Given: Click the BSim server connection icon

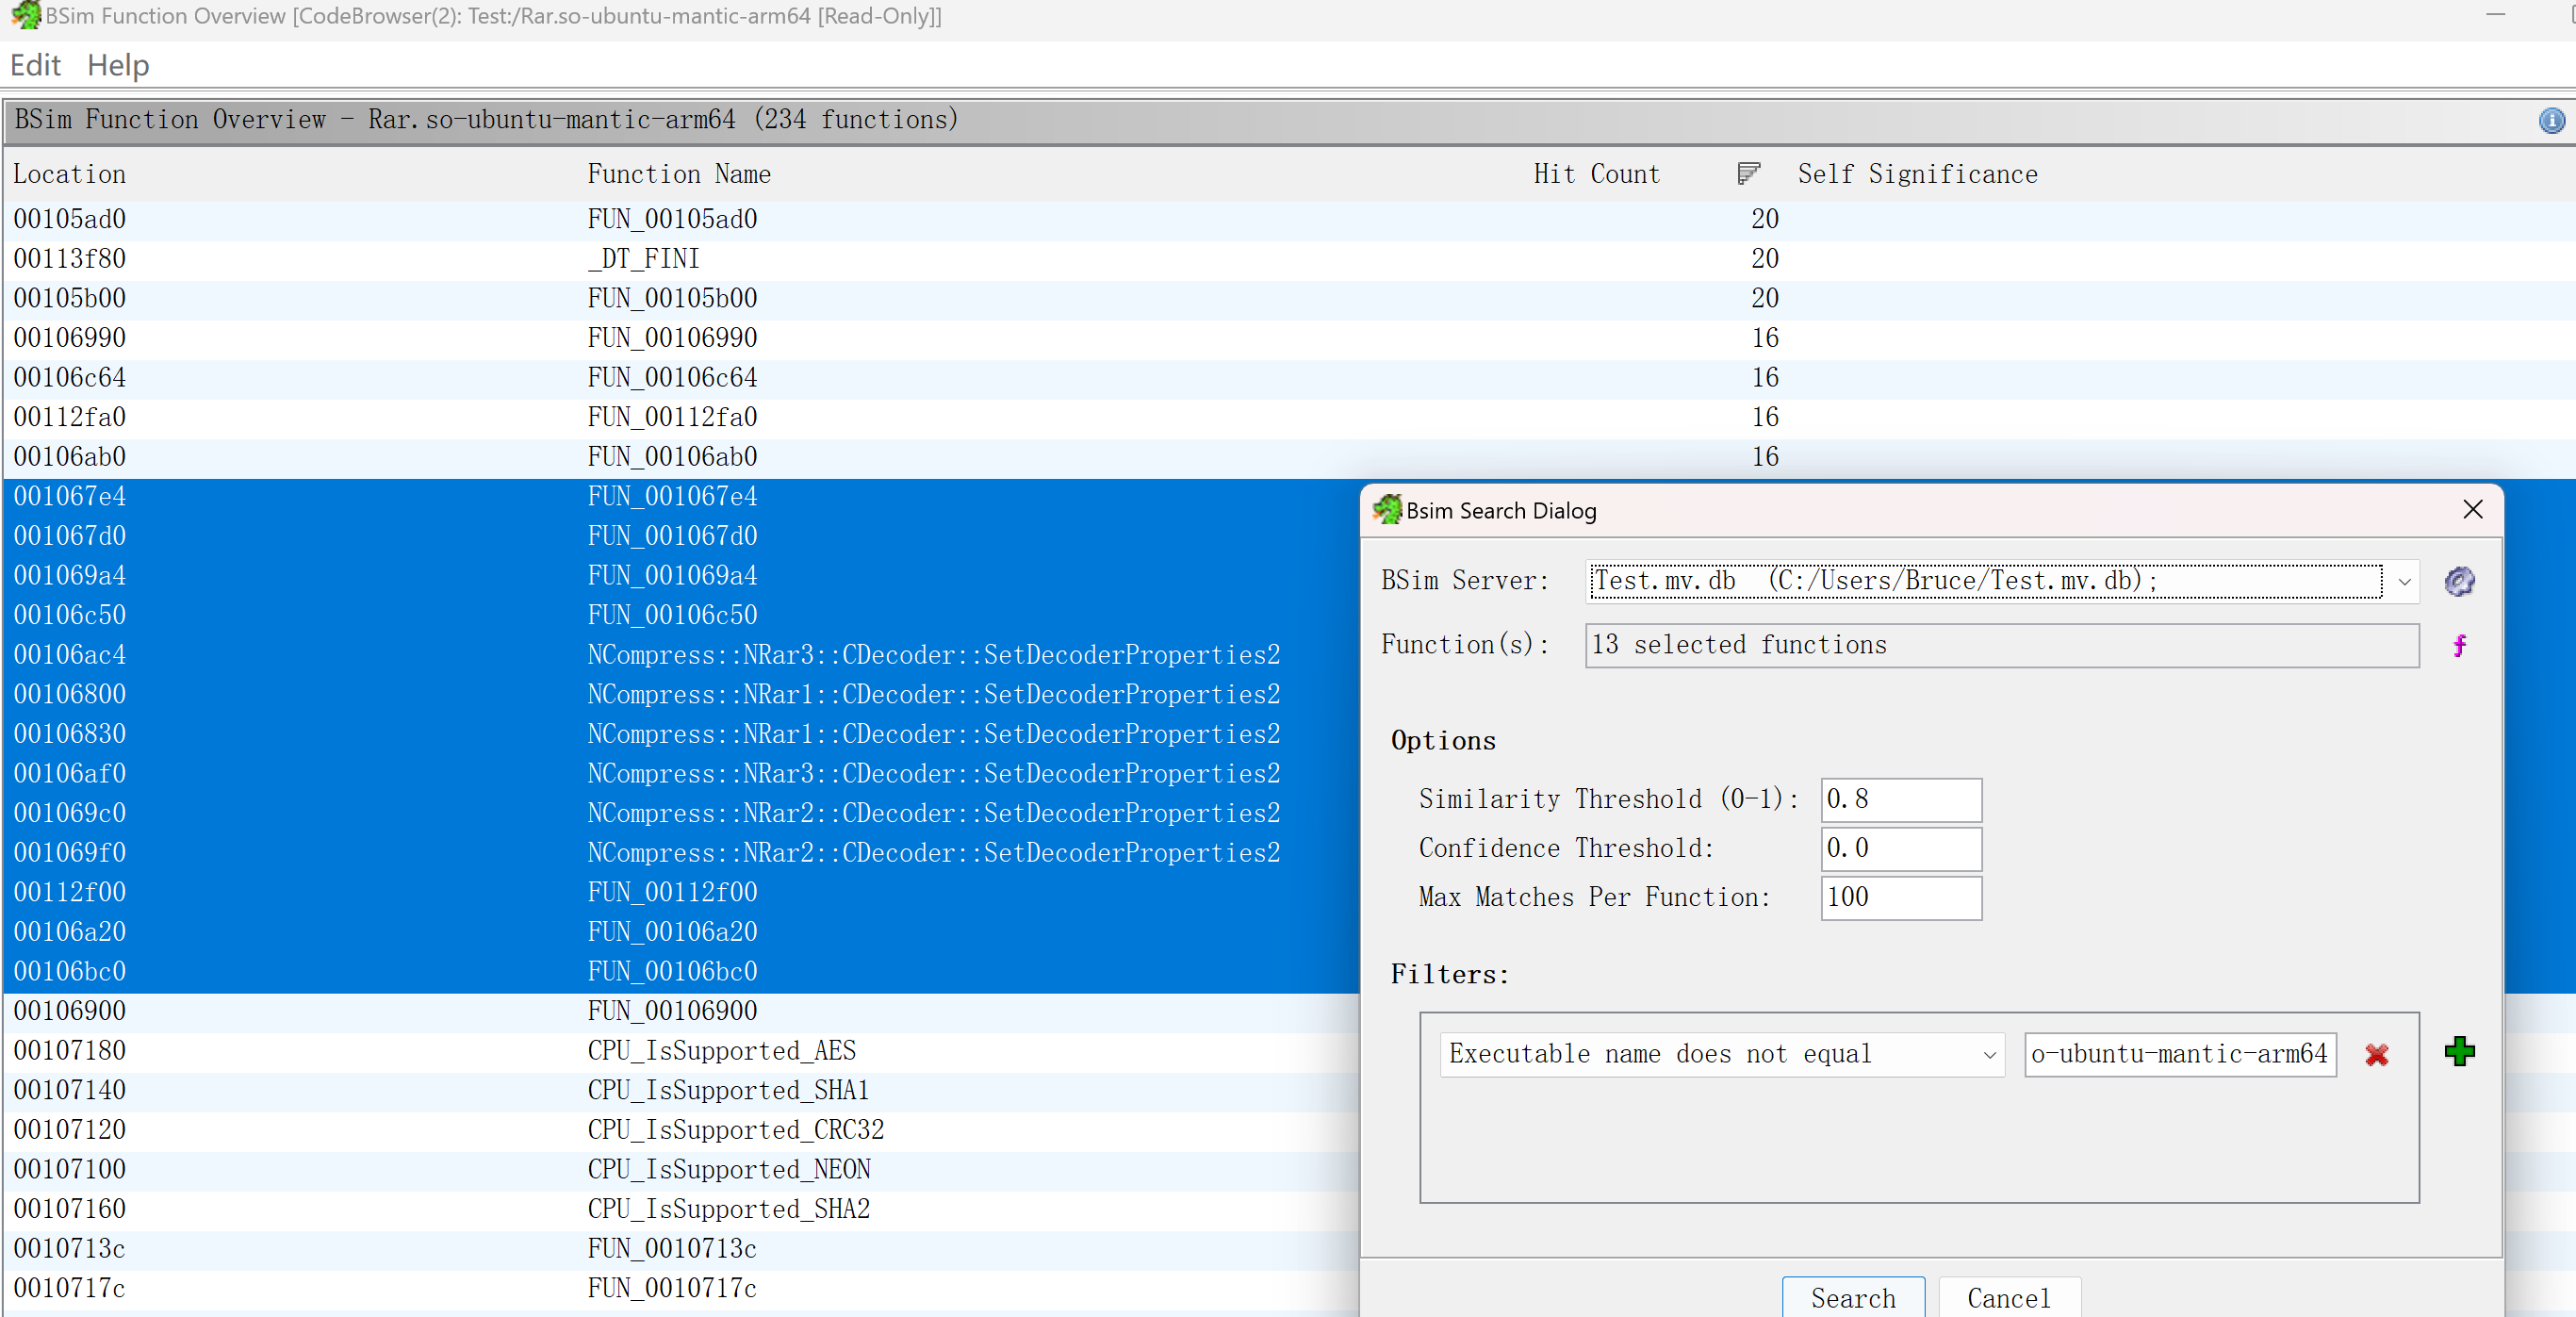Looking at the screenshot, I should (x=2459, y=581).
